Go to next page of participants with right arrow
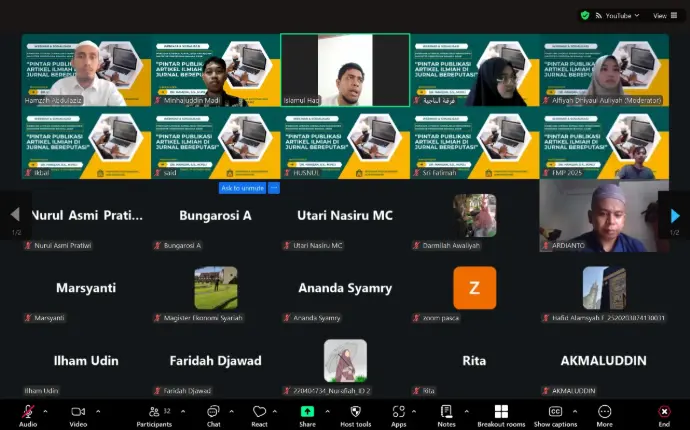690x430 pixels. tap(675, 215)
